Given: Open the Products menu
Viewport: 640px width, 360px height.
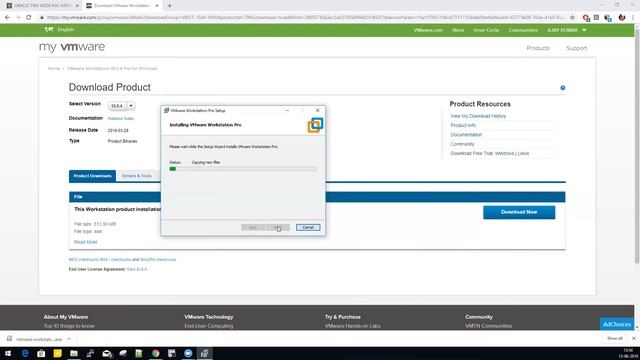Looking at the screenshot, I should click(538, 48).
